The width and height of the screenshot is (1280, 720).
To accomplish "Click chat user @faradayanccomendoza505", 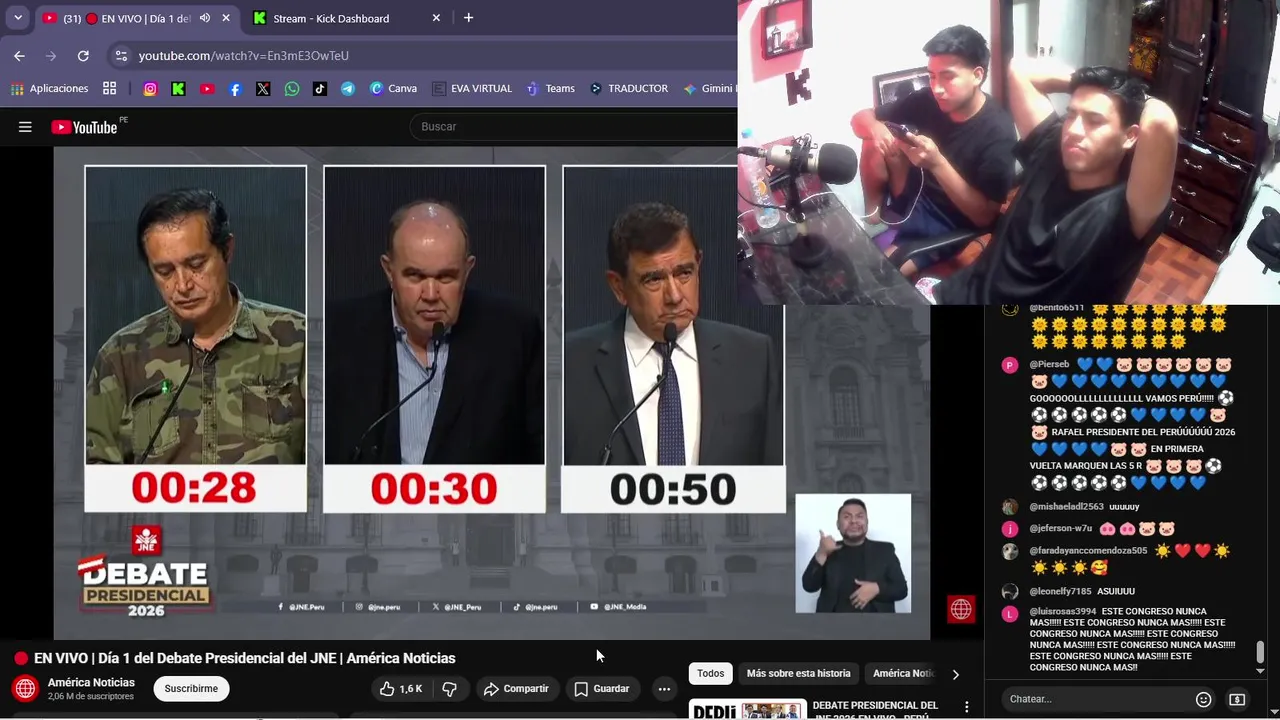I will pos(1088,550).
